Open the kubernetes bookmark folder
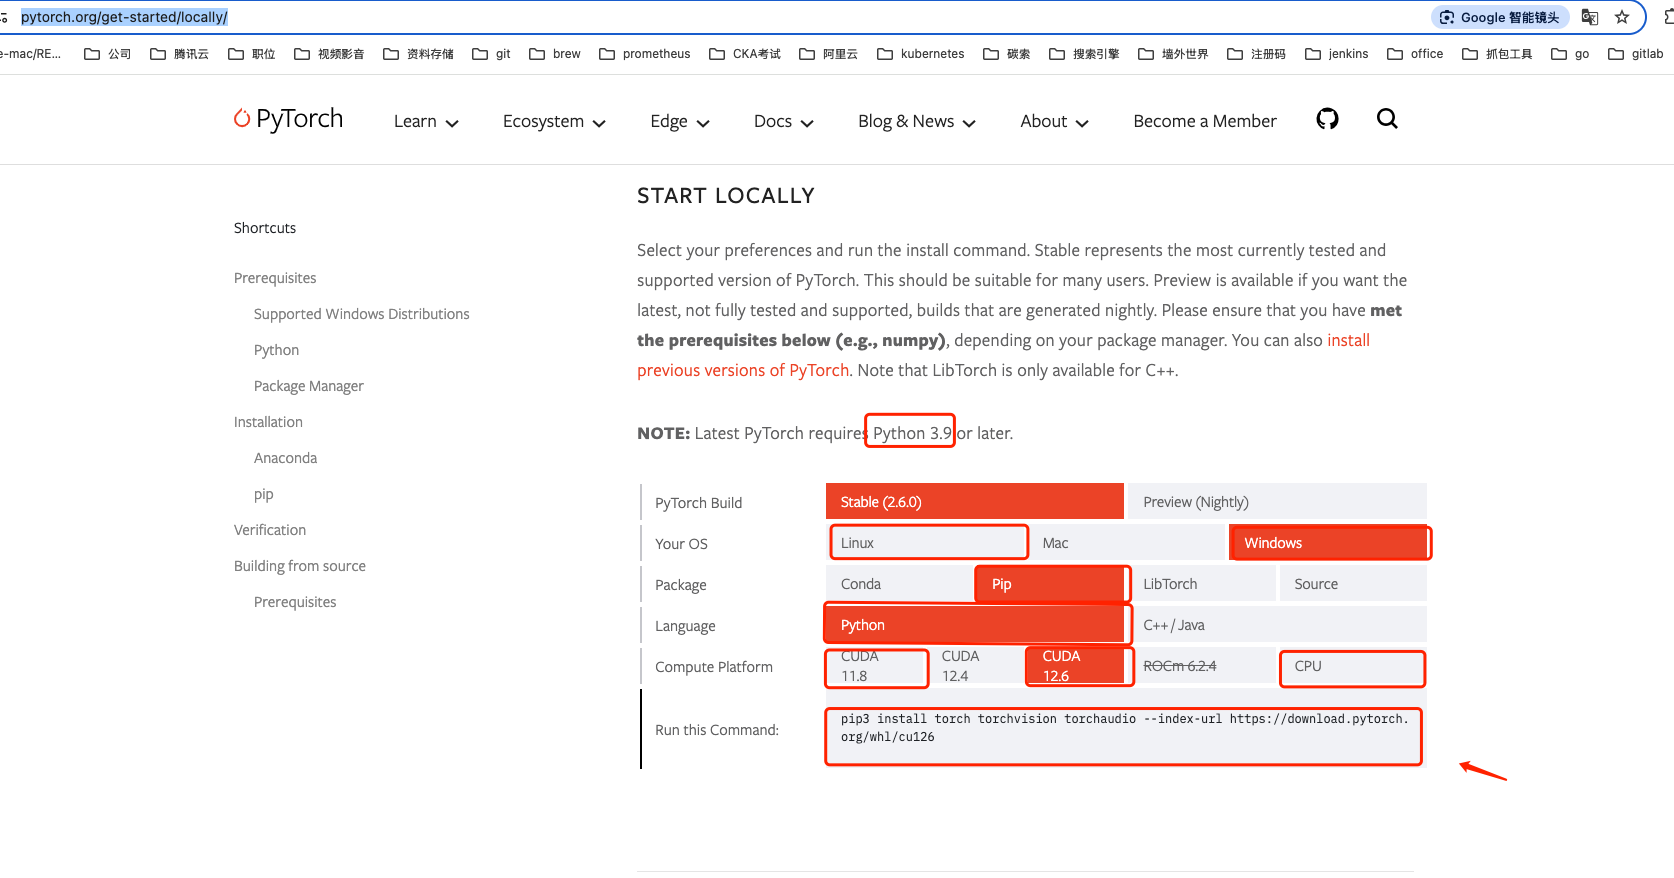 [x=921, y=54]
